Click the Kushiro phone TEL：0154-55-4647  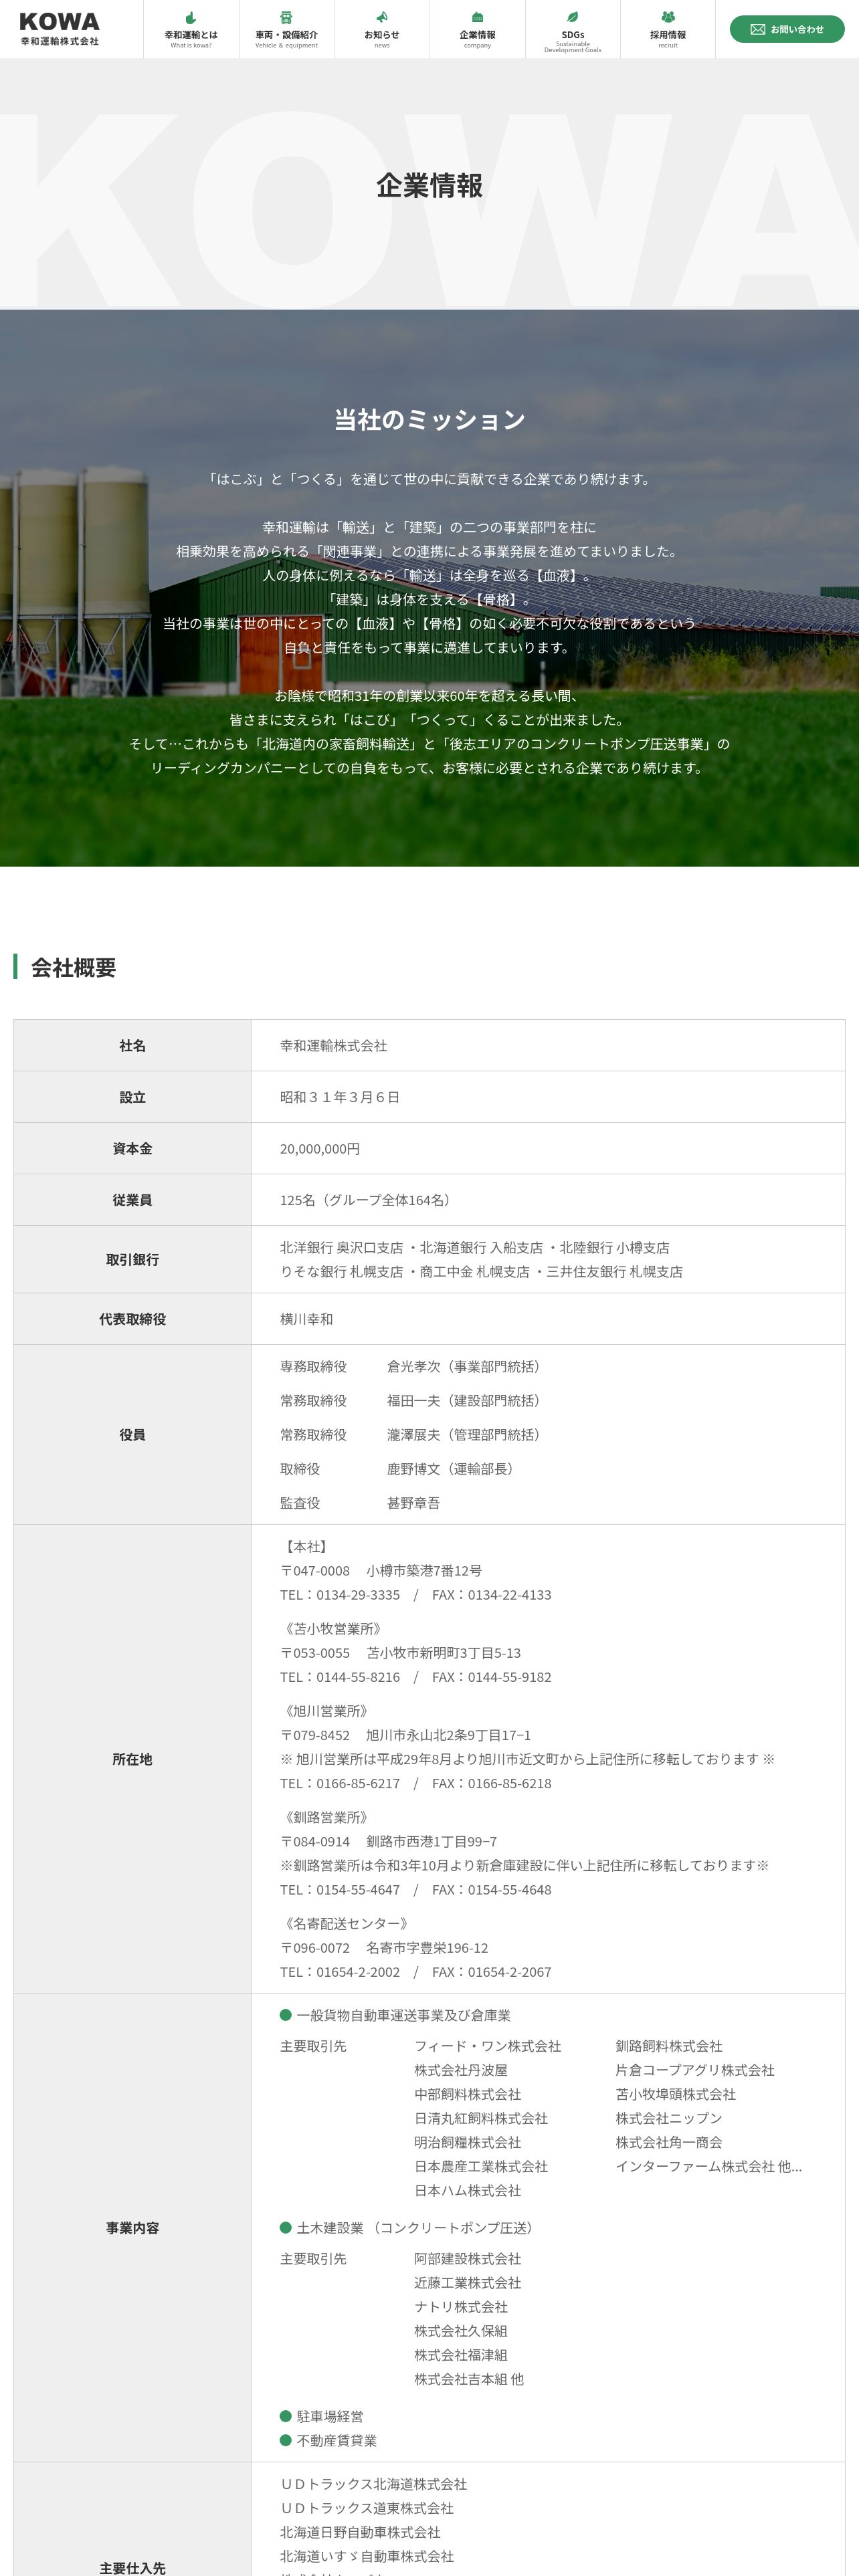[x=340, y=1890]
